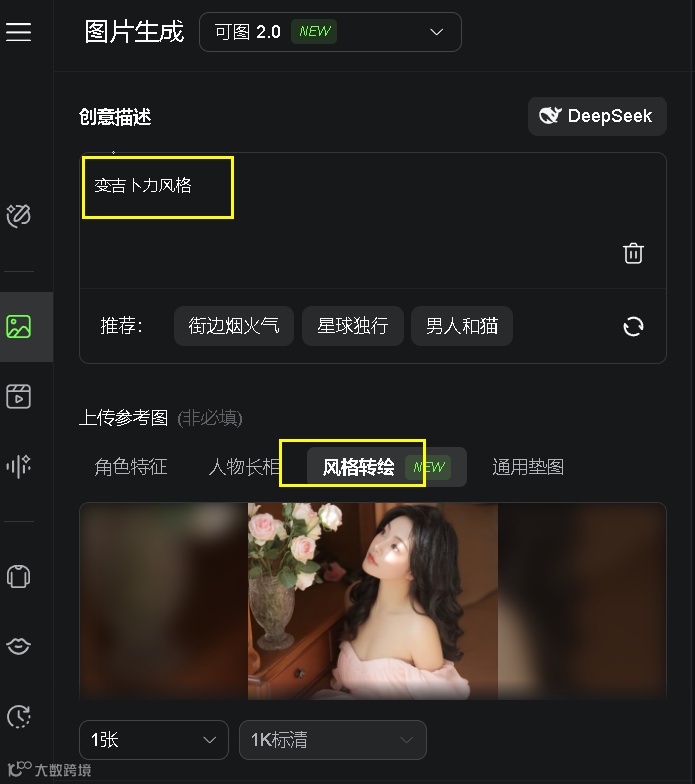Viewport: 695px width, 784px height.
Task: Open the history clock sidebar icon
Action: (x=18, y=716)
